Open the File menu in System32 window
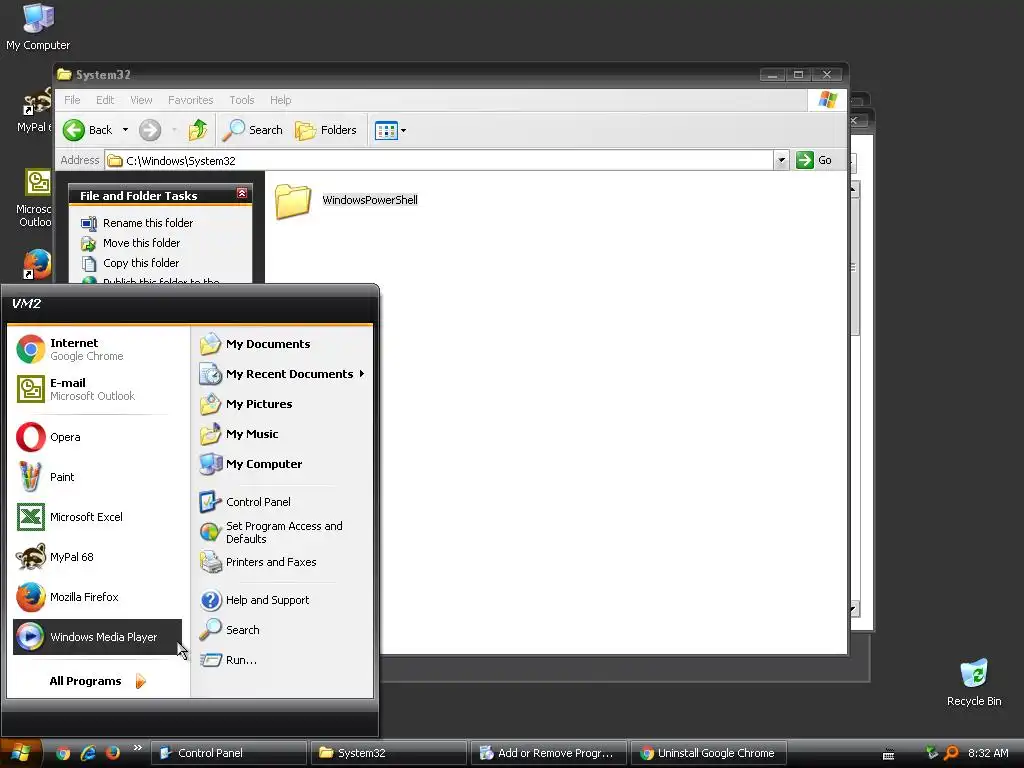The image size is (1024, 768). 72,100
